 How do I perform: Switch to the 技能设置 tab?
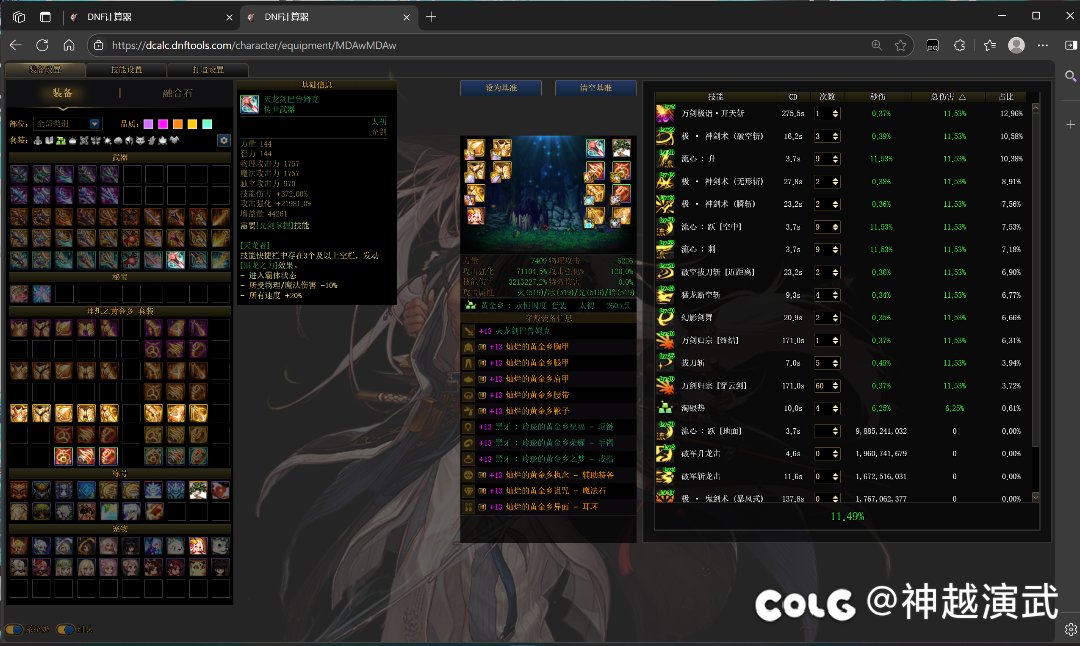point(127,70)
